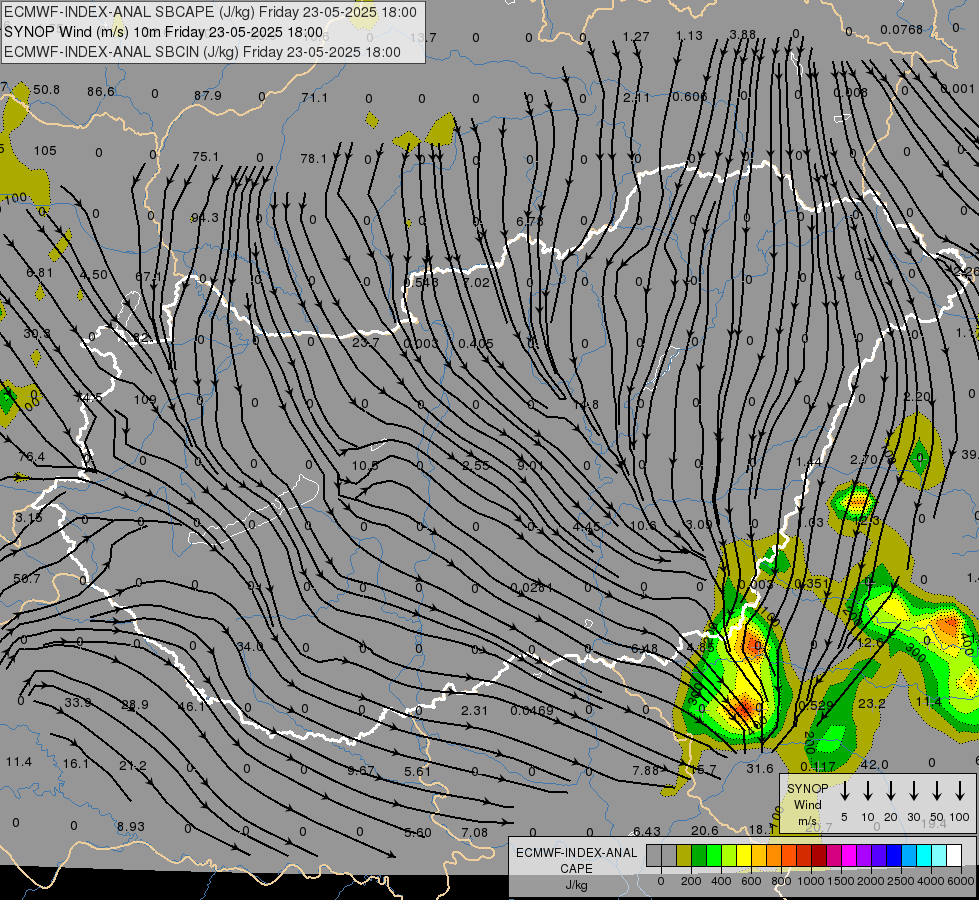Click the SBCAPE title line in header
Image resolution: width=979 pixels, height=900 pixels.
coord(210,12)
